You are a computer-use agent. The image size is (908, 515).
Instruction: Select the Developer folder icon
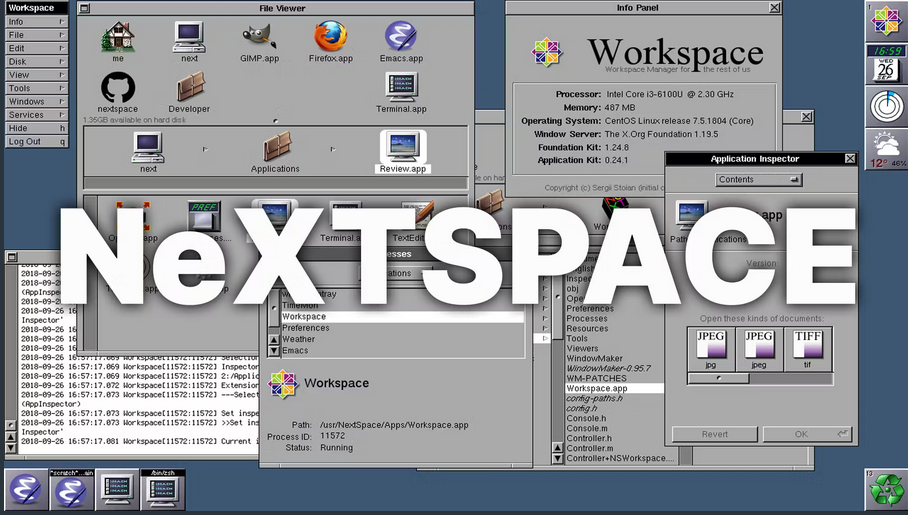(x=189, y=88)
